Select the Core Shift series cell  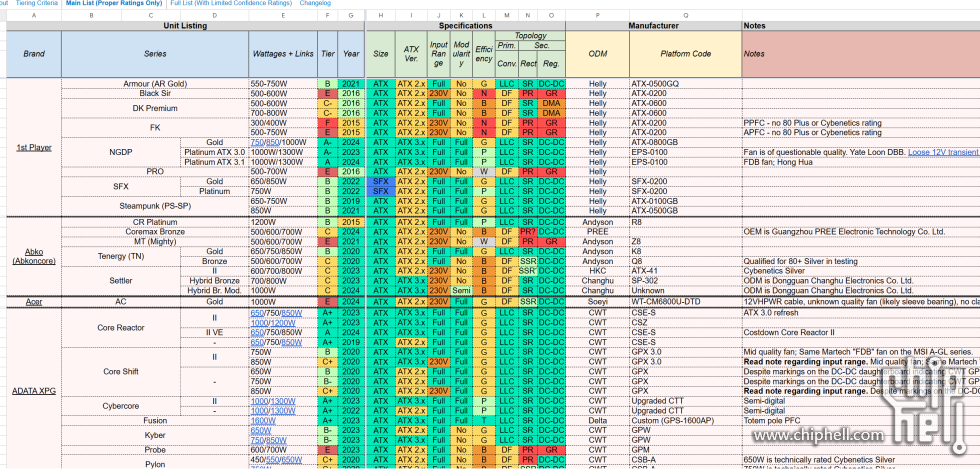coord(121,372)
